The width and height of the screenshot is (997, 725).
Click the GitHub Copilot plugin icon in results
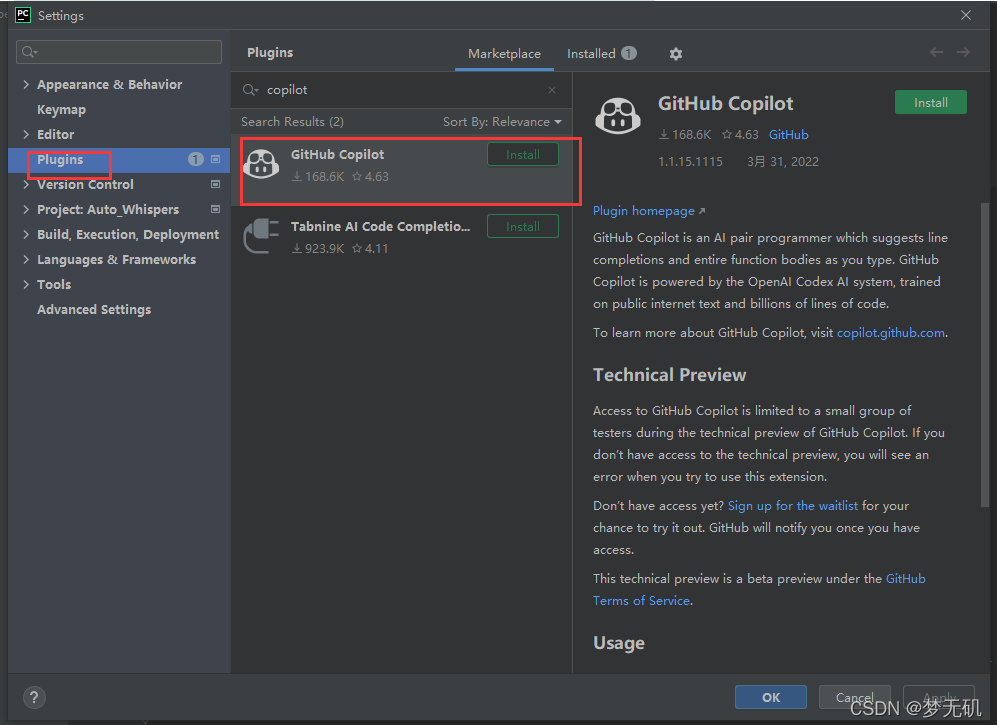[262, 165]
